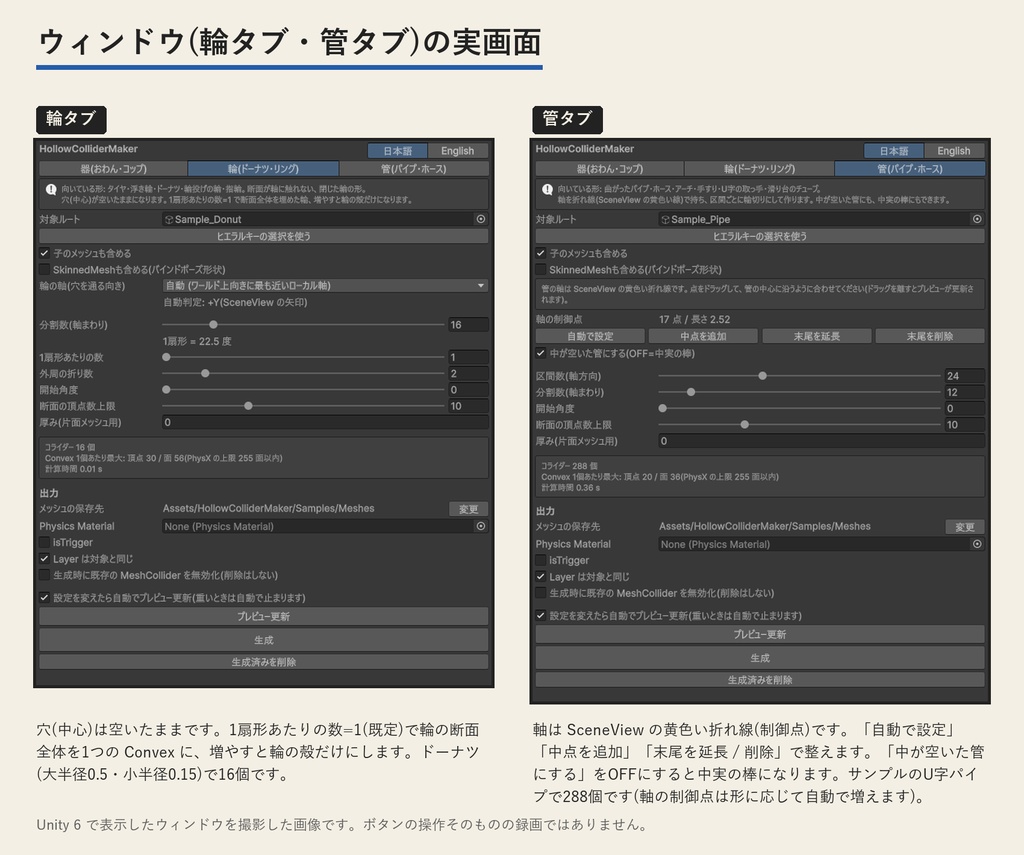Click 生成済みを削除 in 管タブ window

760,679
